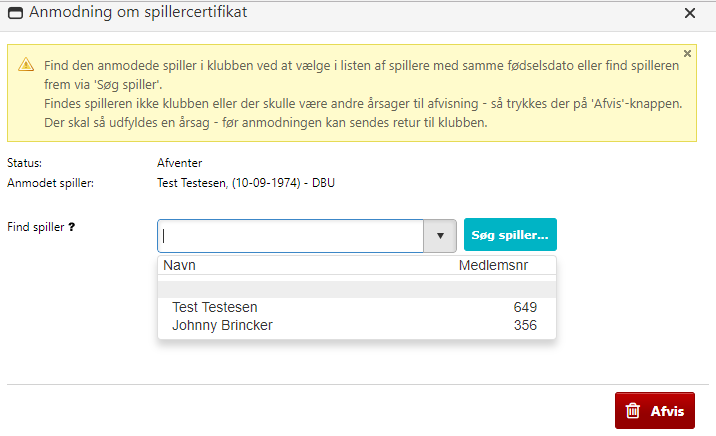Viewport: 716px width, 436px height.
Task: Choose Test Testesen from the player list
Action: (x=214, y=308)
